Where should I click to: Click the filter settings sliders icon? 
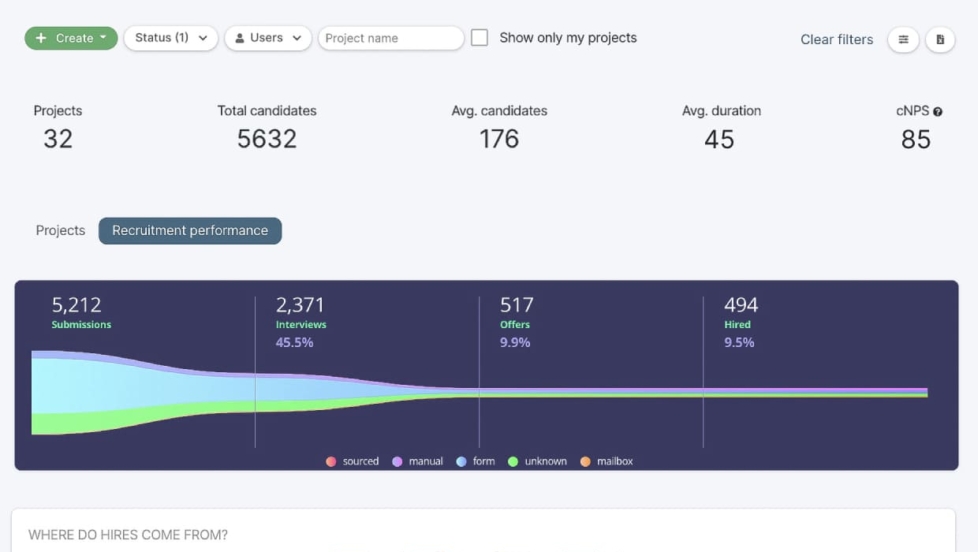point(903,40)
